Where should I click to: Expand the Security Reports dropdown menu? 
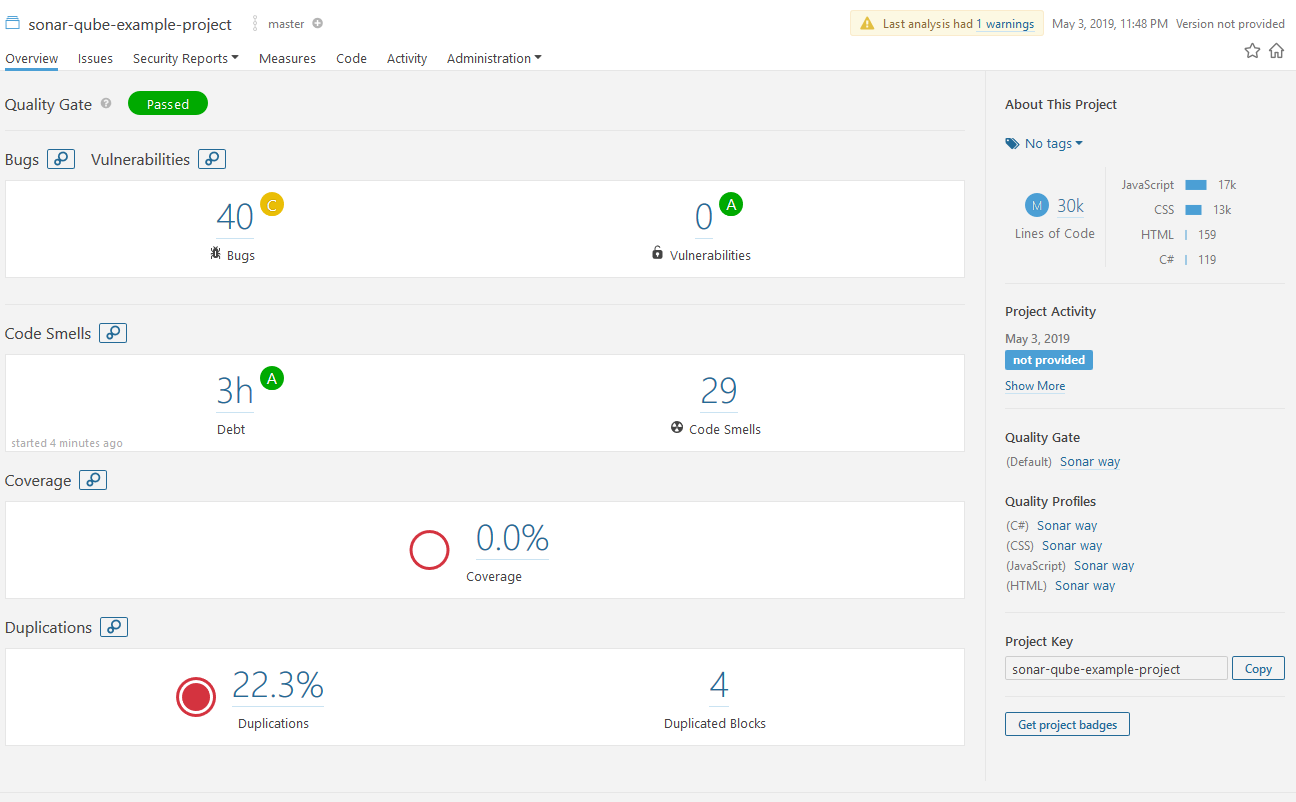click(185, 58)
